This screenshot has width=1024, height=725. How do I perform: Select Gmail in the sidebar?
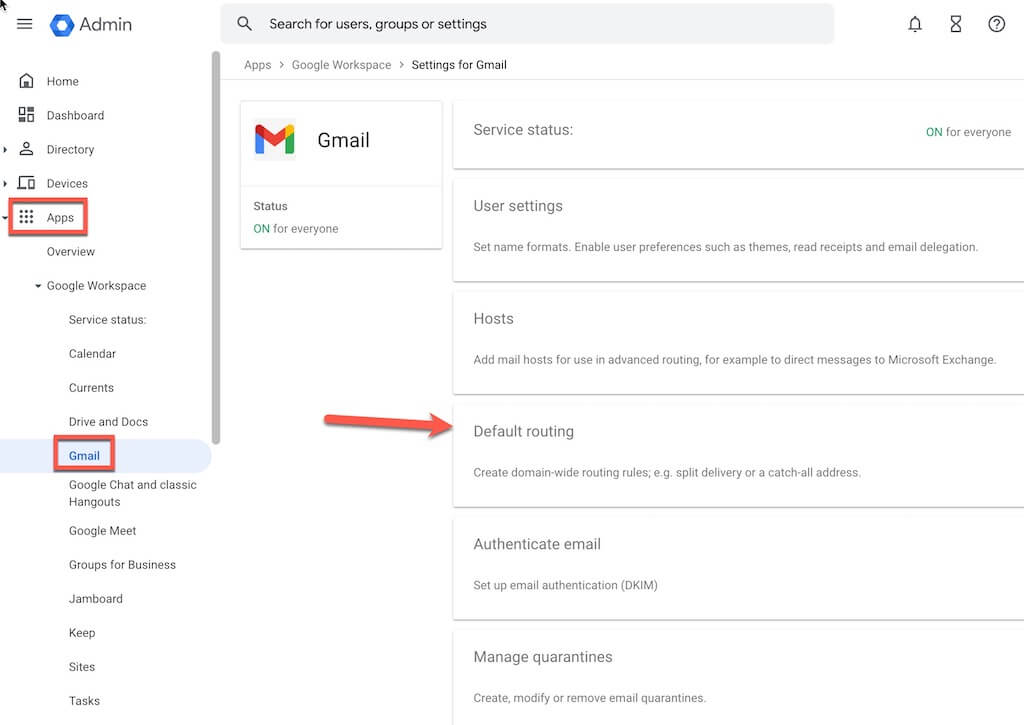coord(84,455)
